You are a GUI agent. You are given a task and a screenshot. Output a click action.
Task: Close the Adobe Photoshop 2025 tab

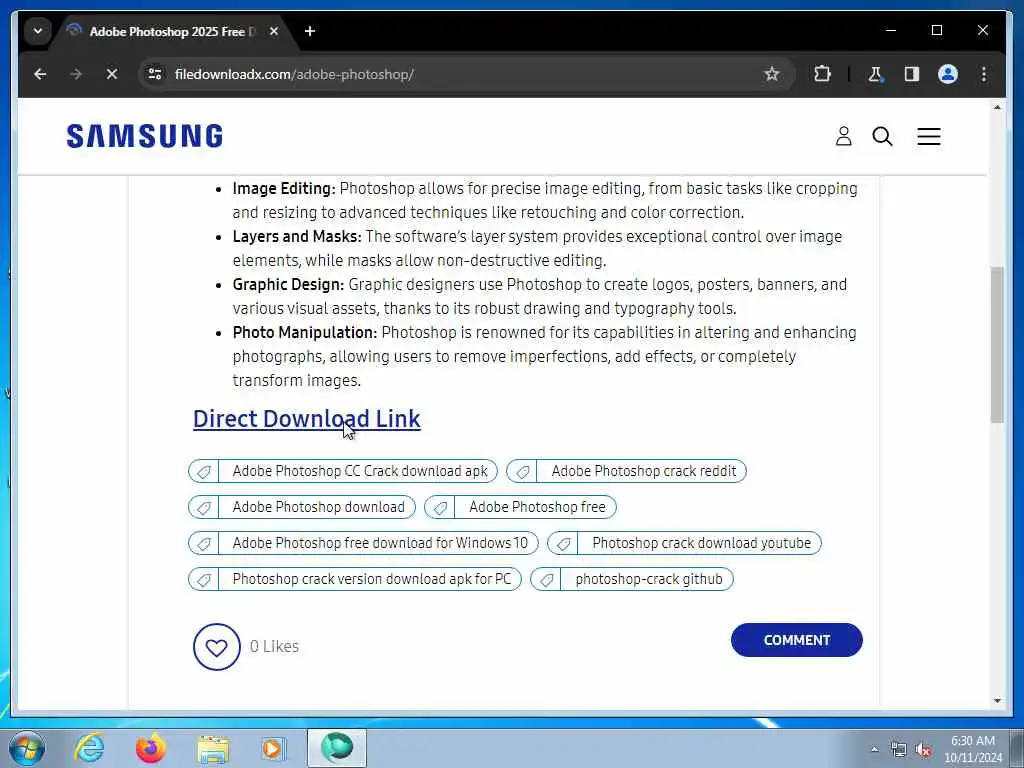coord(274,31)
